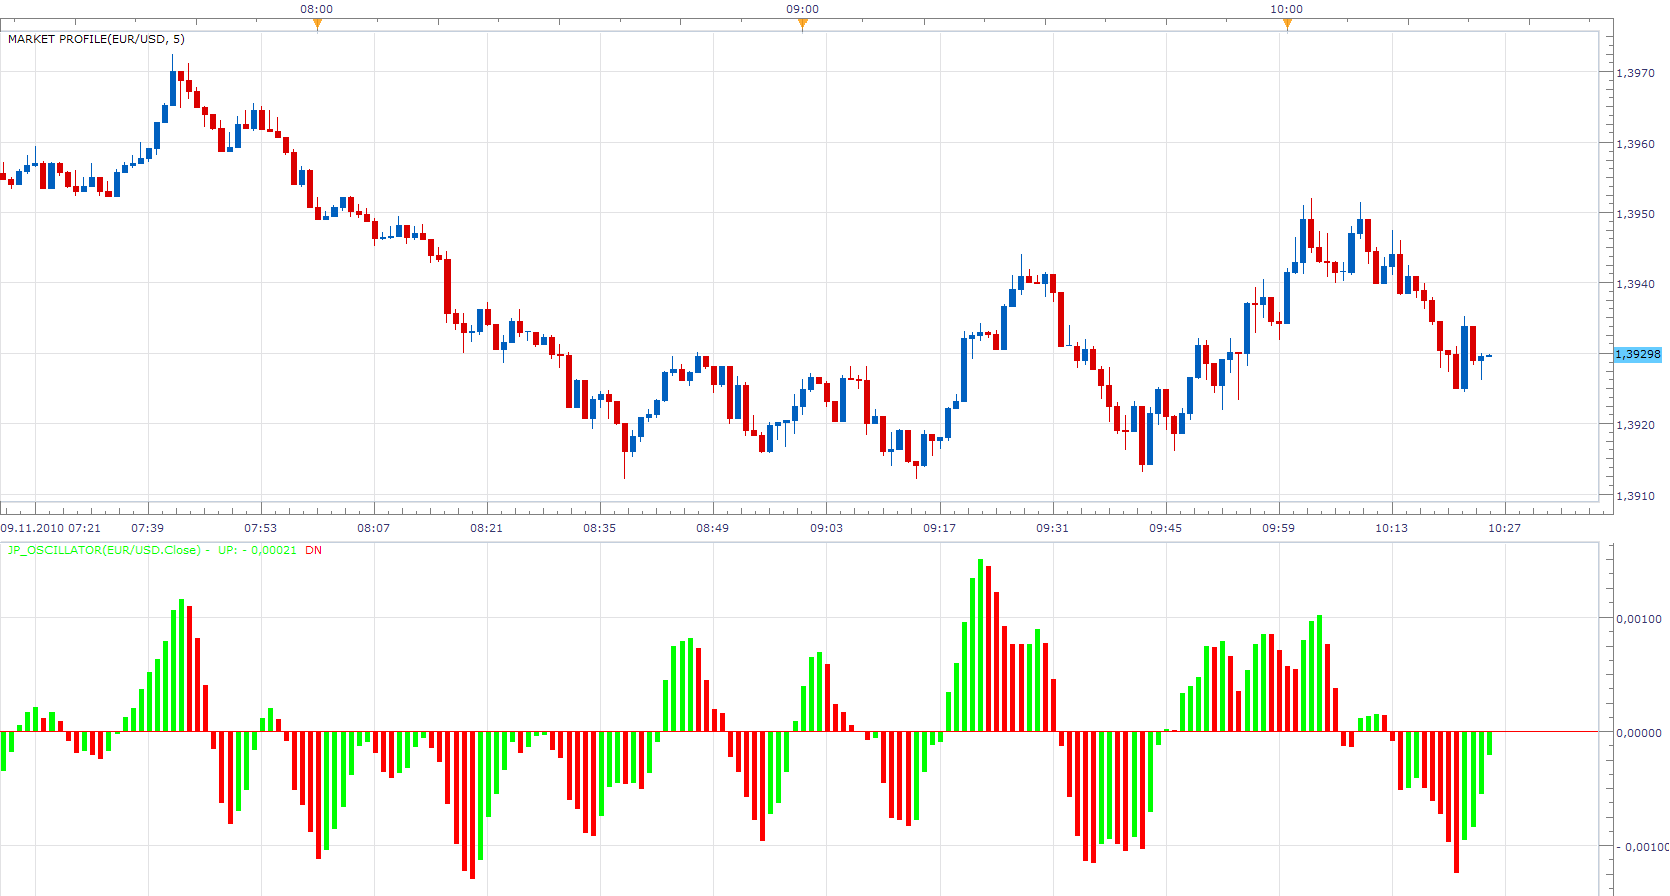Click the 10:13 time axis label
Screen dimensions: 1670x896
1391,528
